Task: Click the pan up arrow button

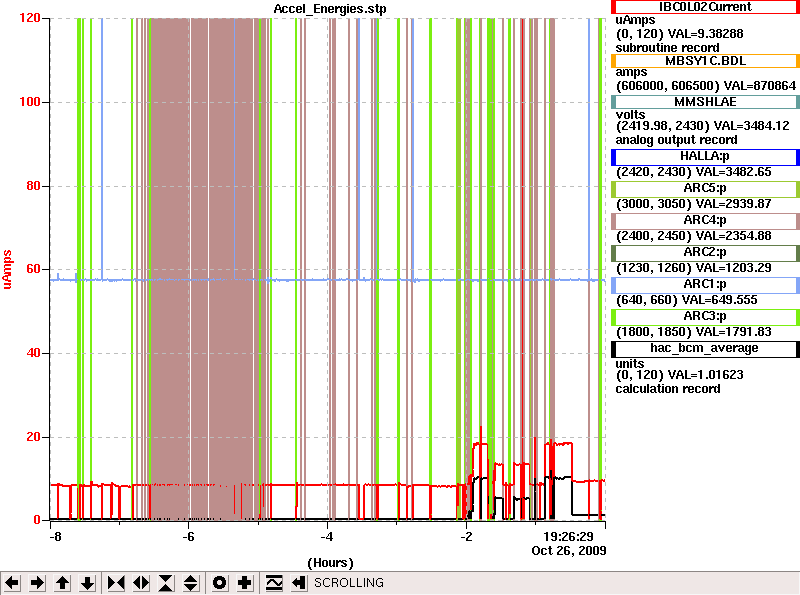Action: [62, 583]
